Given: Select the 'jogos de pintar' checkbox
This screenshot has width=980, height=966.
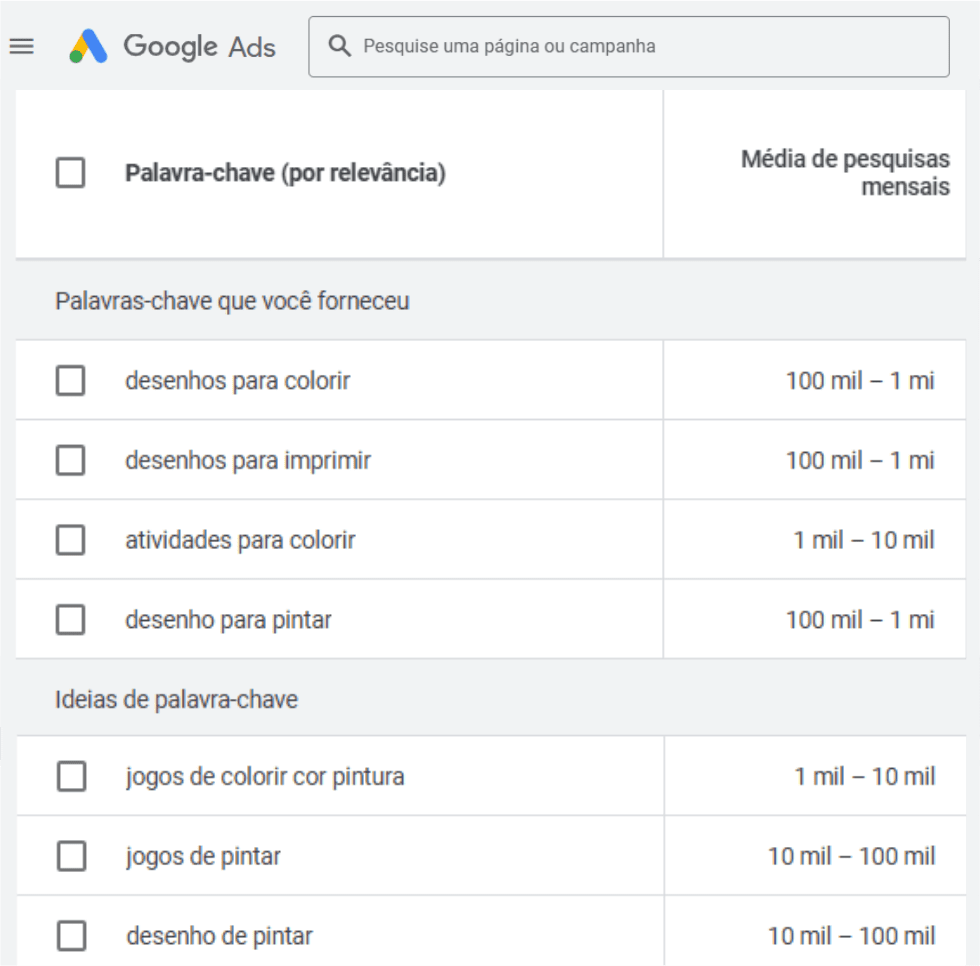Looking at the screenshot, I should click(x=71, y=857).
